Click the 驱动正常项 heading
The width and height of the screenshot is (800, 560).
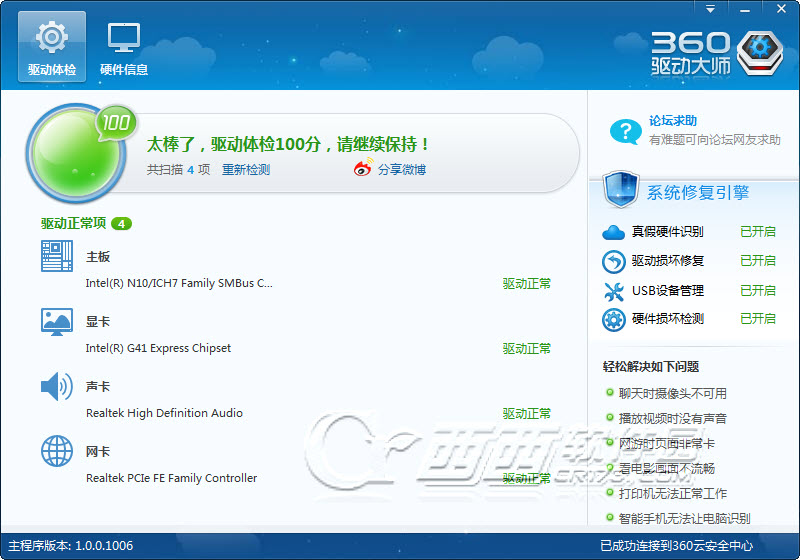pyautogui.click(x=73, y=223)
